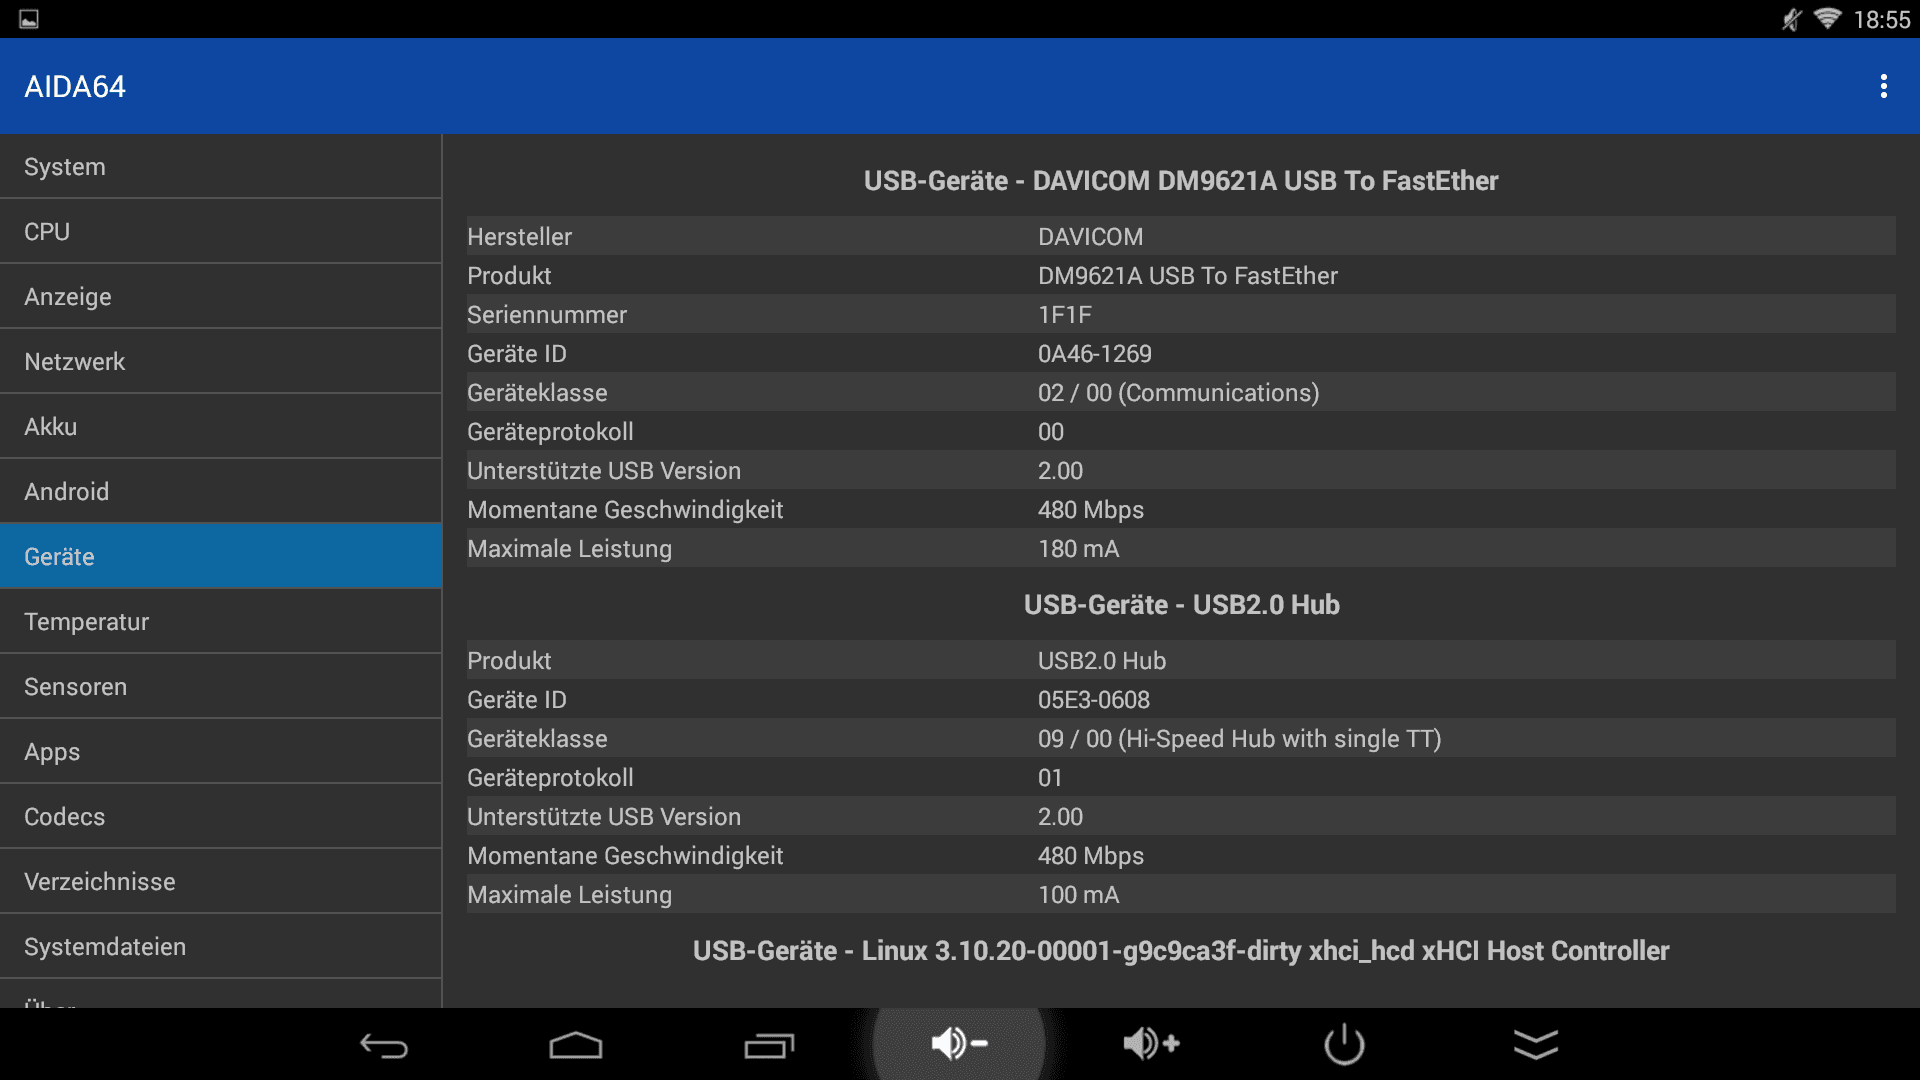Tap the Wi-Fi status icon
The height and width of the screenshot is (1080, 1920).
pyautogui.click(x=1827, y=19)
